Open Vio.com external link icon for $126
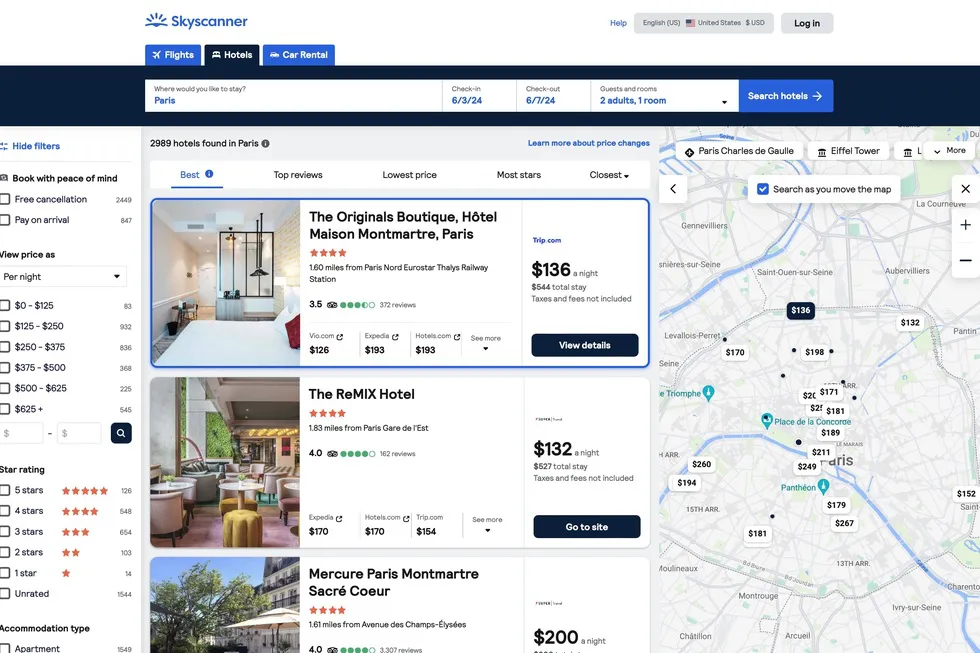Screen dimensions: 980x653 coord(340,337)
